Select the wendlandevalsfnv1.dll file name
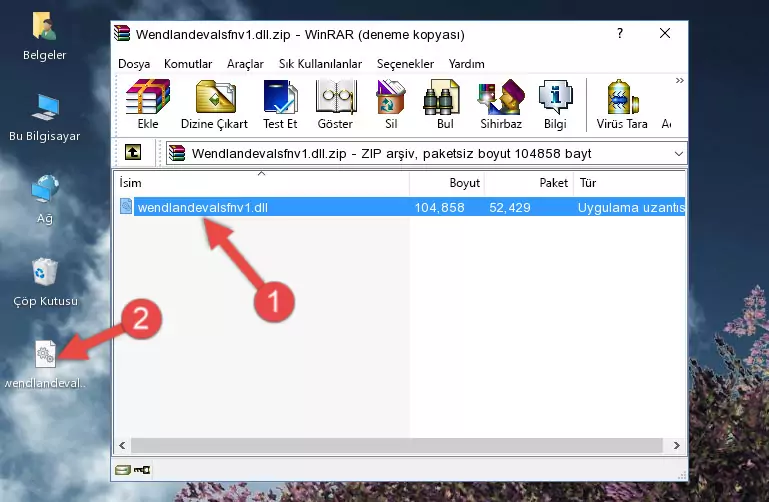 point(203,207)
